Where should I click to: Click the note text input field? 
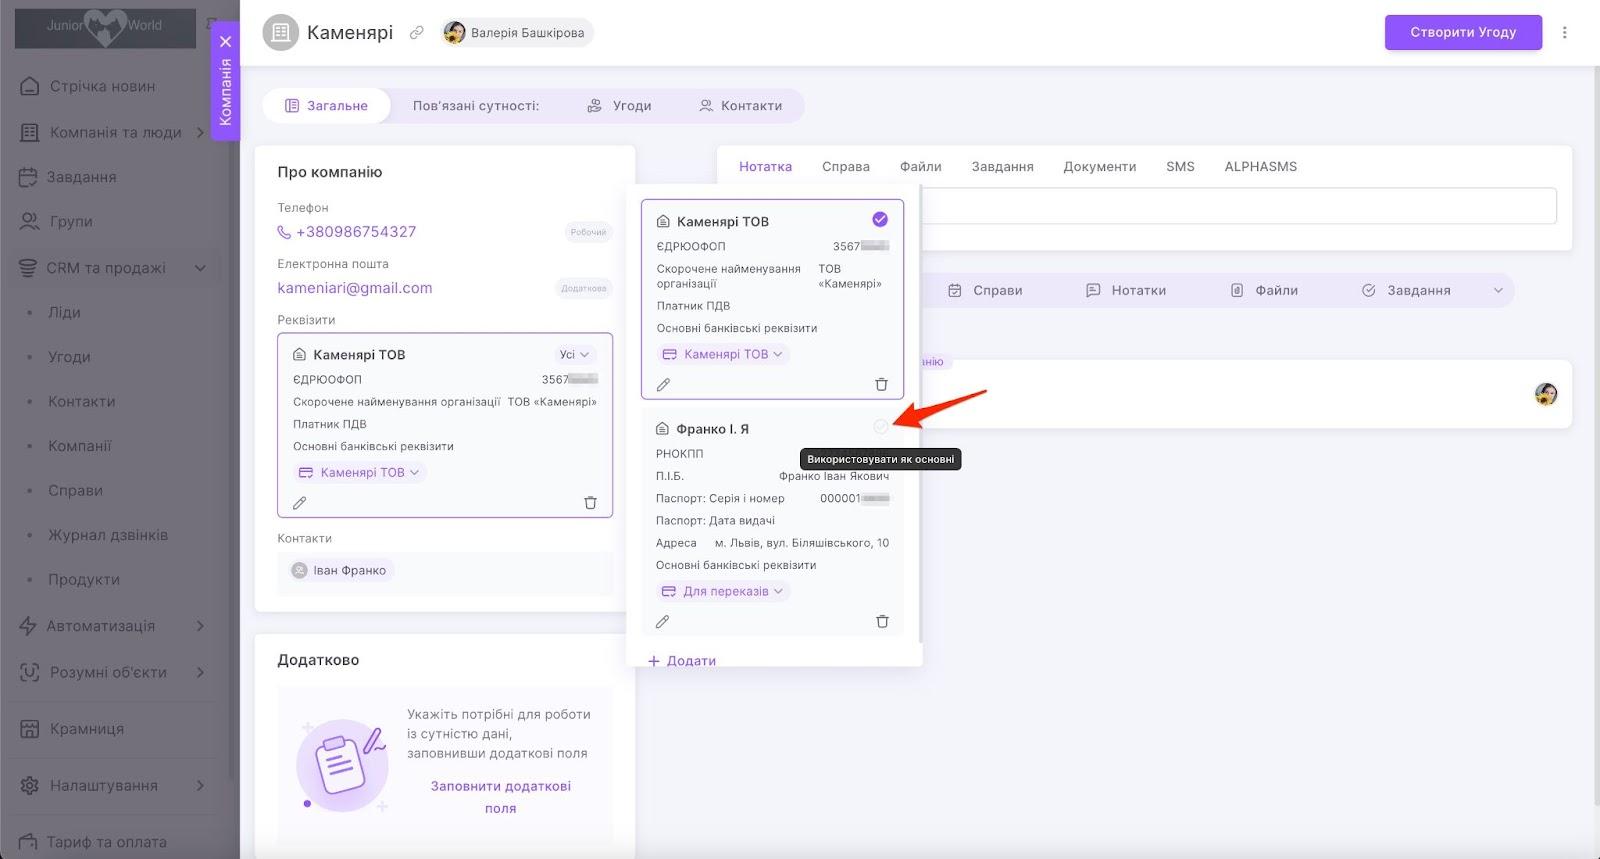coord(1238,206)
